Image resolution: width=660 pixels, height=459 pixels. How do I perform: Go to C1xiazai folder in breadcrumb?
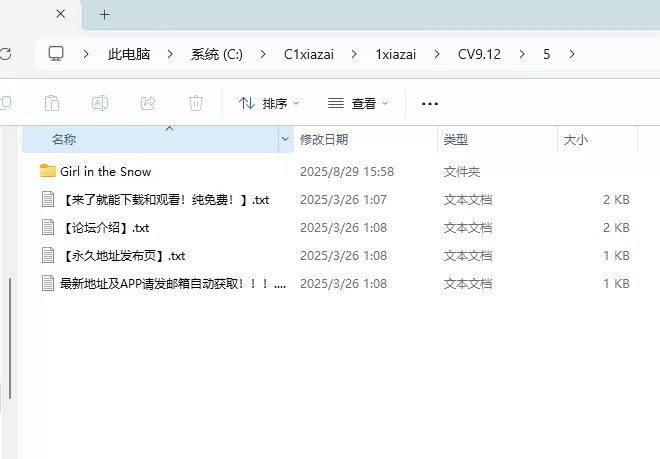click(309, 54)
